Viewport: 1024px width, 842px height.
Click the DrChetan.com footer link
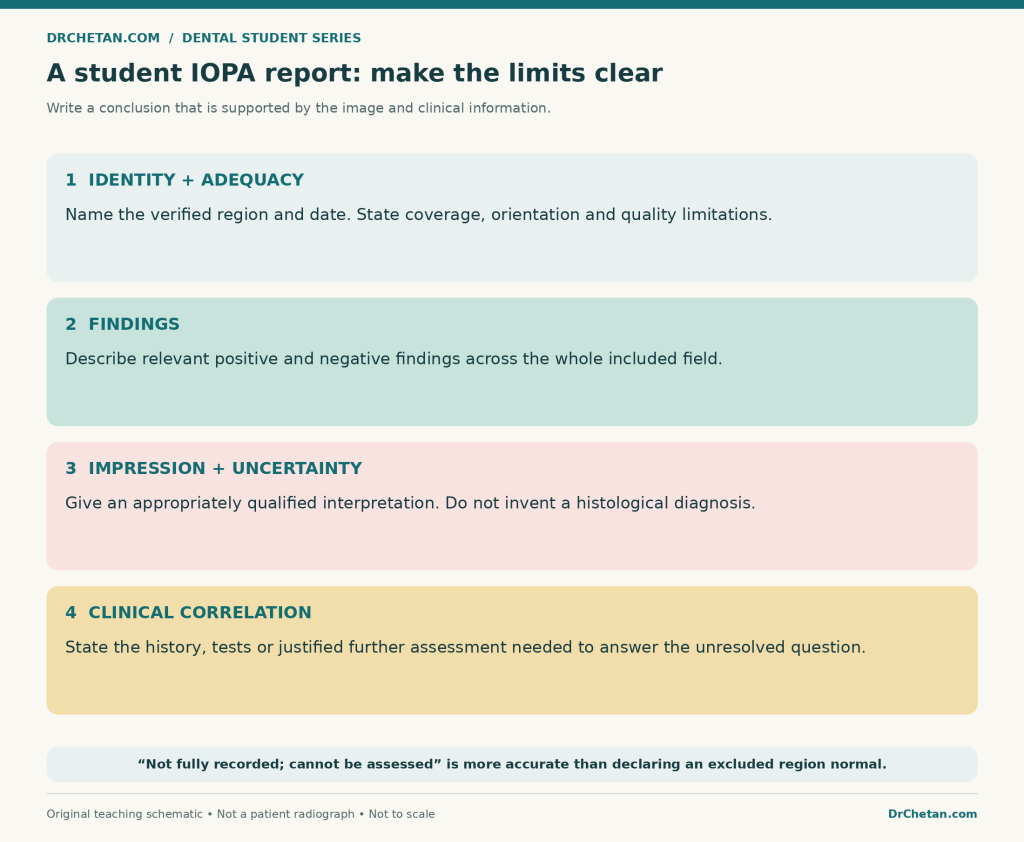pos(932,814)
